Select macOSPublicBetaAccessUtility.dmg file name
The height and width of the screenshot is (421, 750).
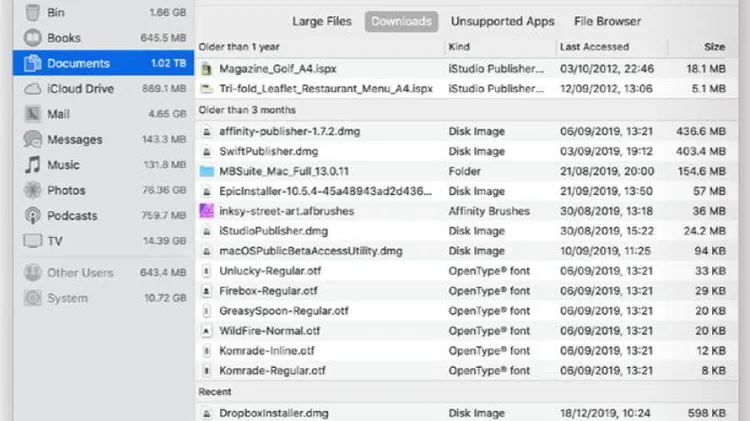point(310,251)
